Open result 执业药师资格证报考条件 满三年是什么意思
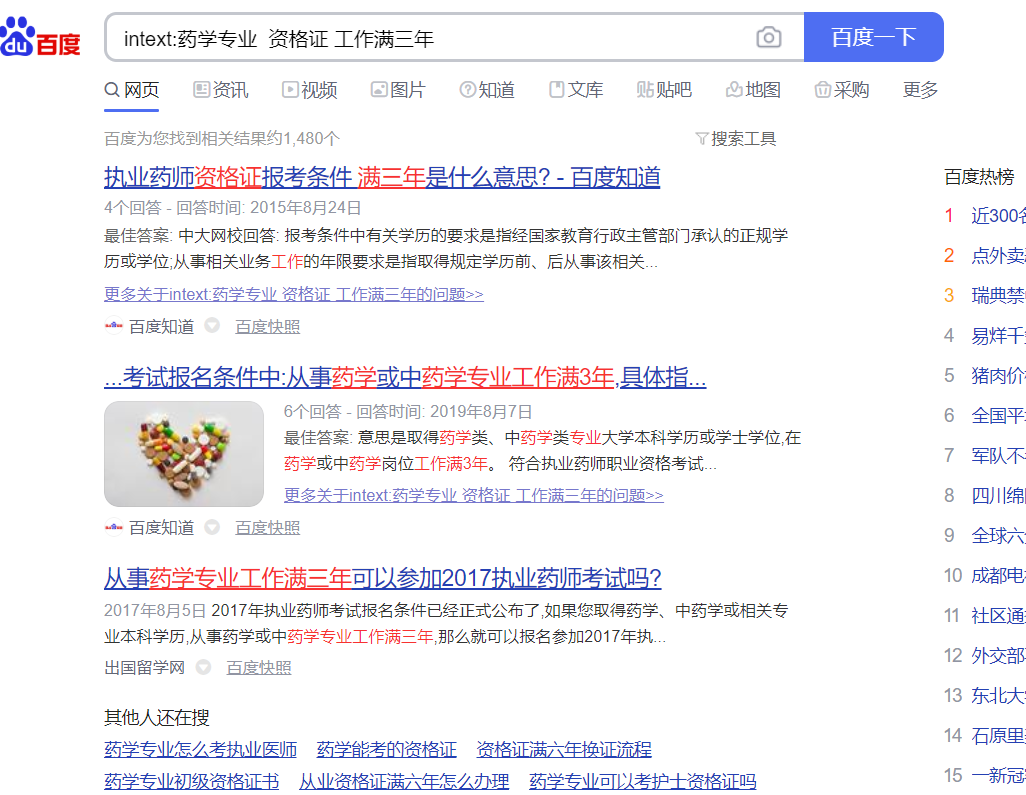Viewport: 1026px width, 795px height. 382,177
